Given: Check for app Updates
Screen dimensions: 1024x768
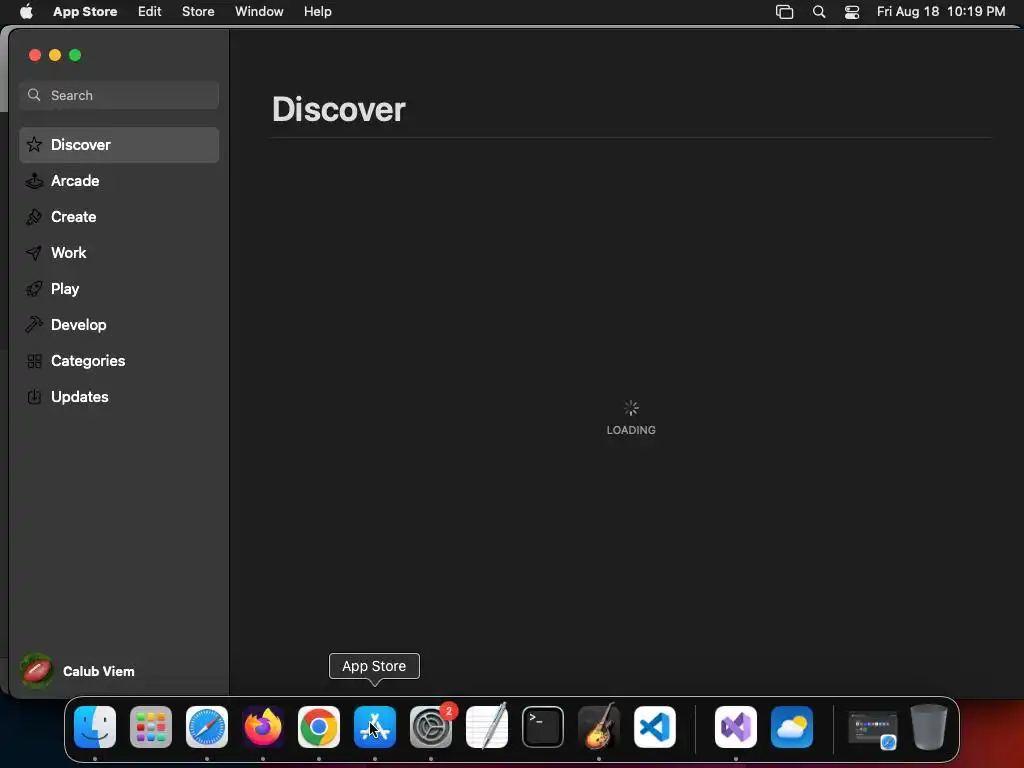Looking at the screenshot, I should [x=119, y=396].
